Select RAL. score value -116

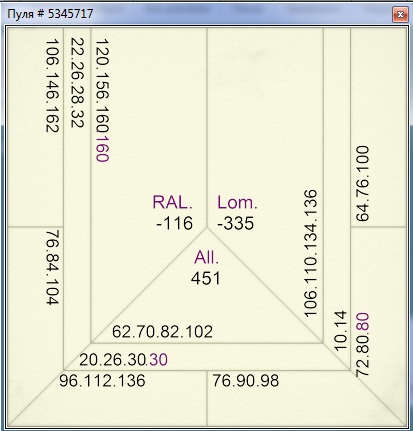(x=175, y=223)
